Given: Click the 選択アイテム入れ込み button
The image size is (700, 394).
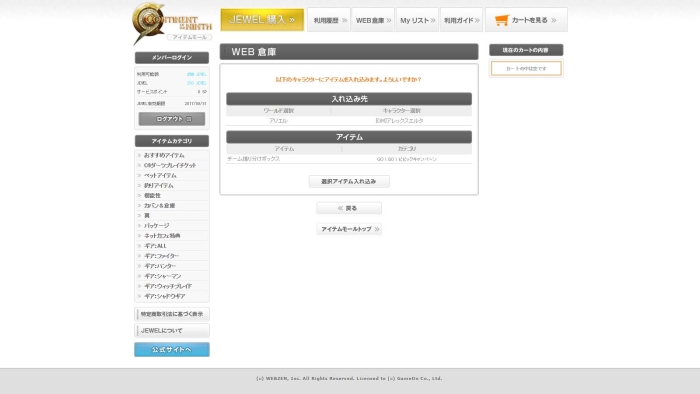Looking at the screenshot, I should click(x=349, y=181).
